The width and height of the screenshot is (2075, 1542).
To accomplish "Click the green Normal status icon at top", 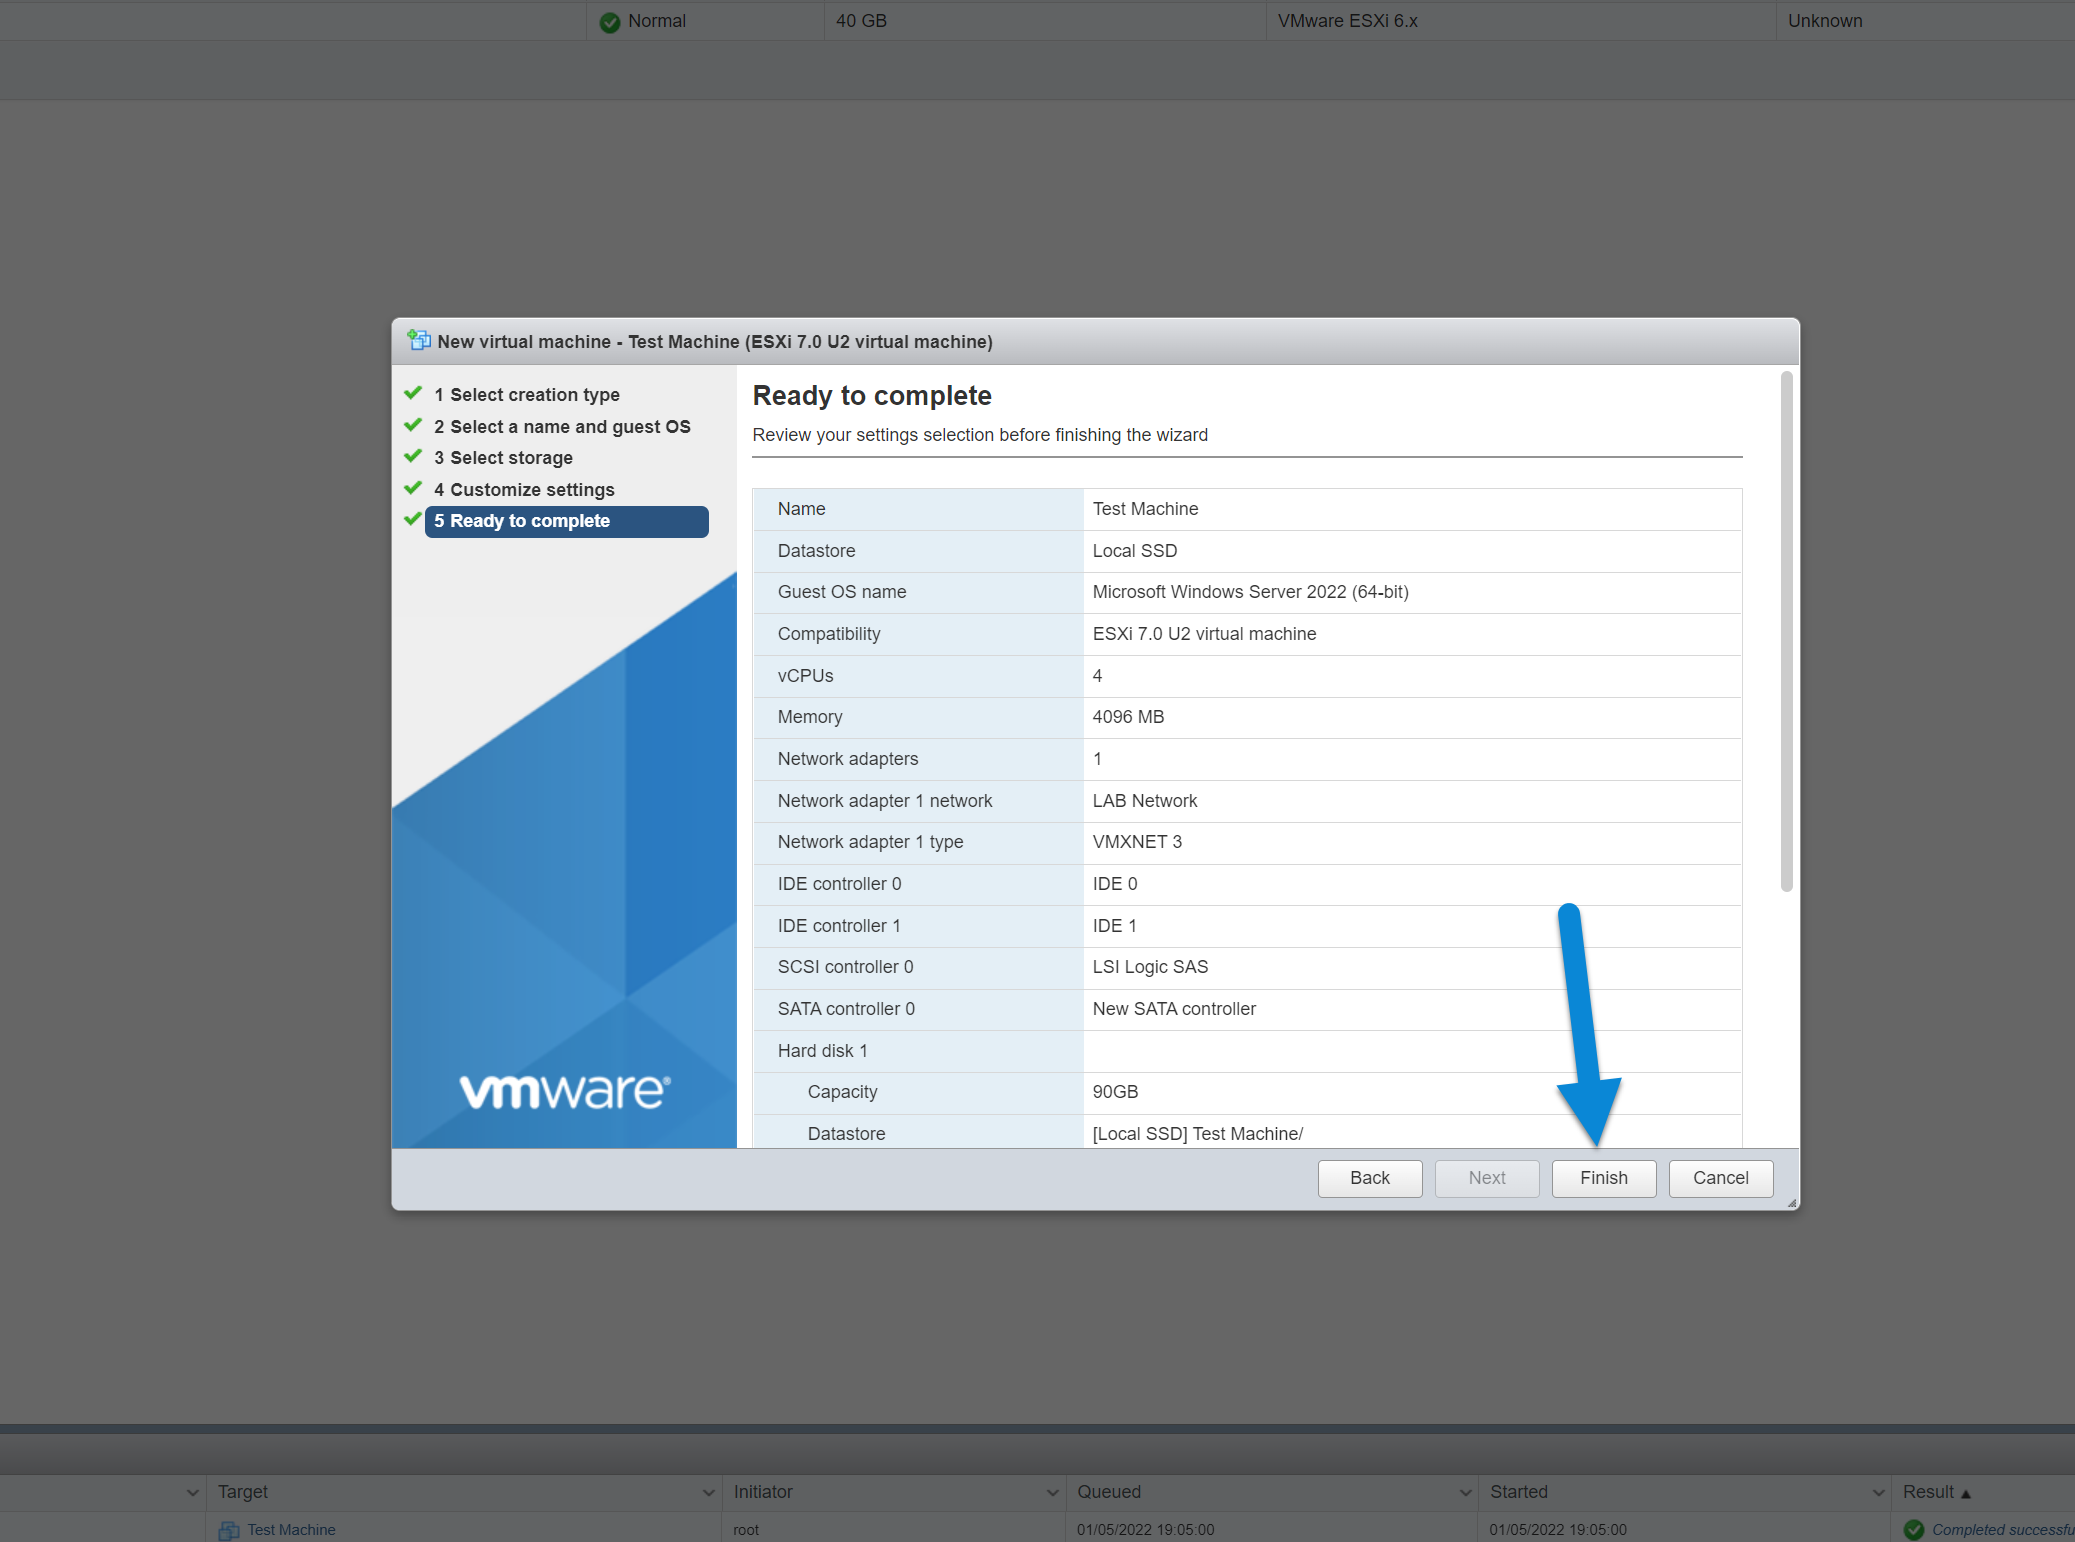I will coord(609,20).
